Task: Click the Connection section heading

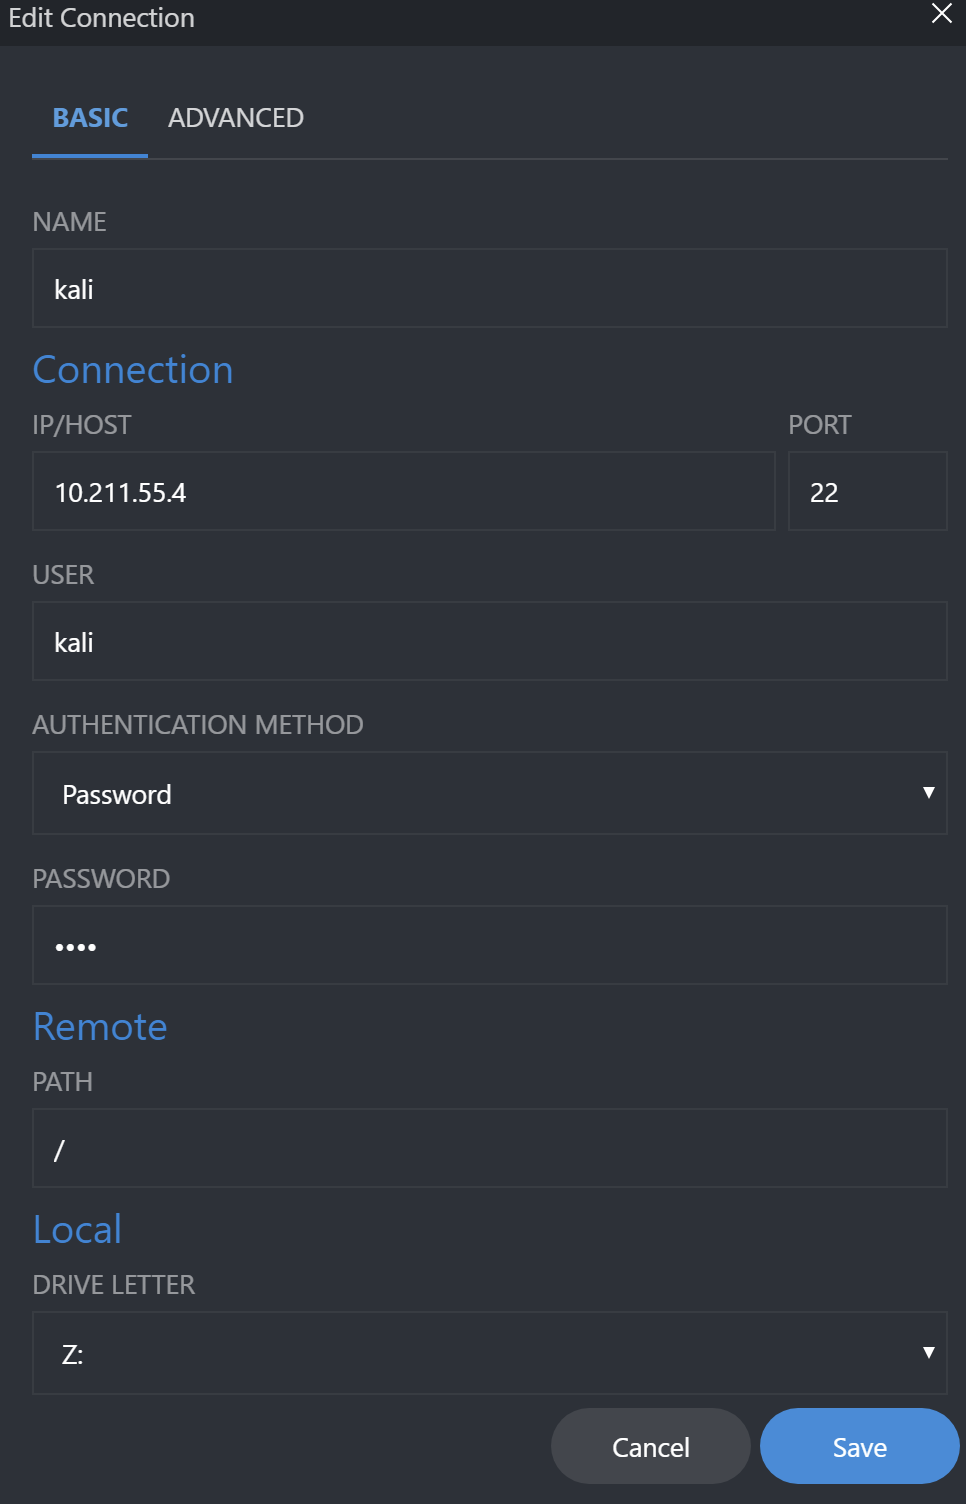Action: (x=133, y=370)
